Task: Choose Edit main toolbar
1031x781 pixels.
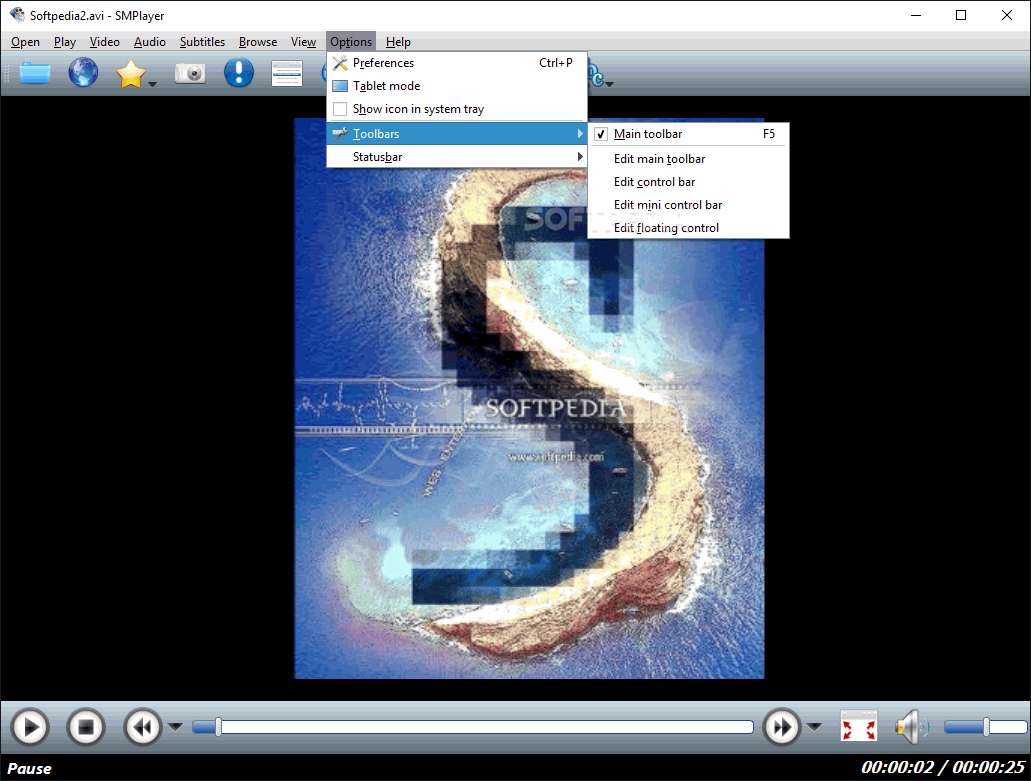Action: (x=688, y=158)
